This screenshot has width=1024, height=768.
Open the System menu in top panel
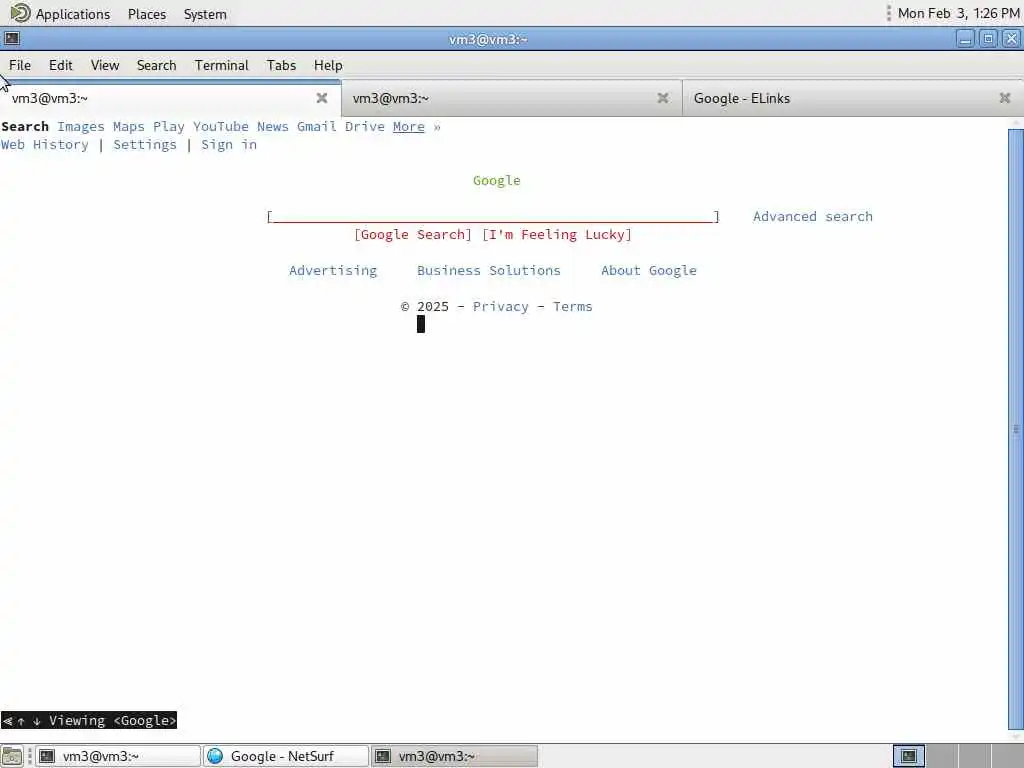pos(205,14)
